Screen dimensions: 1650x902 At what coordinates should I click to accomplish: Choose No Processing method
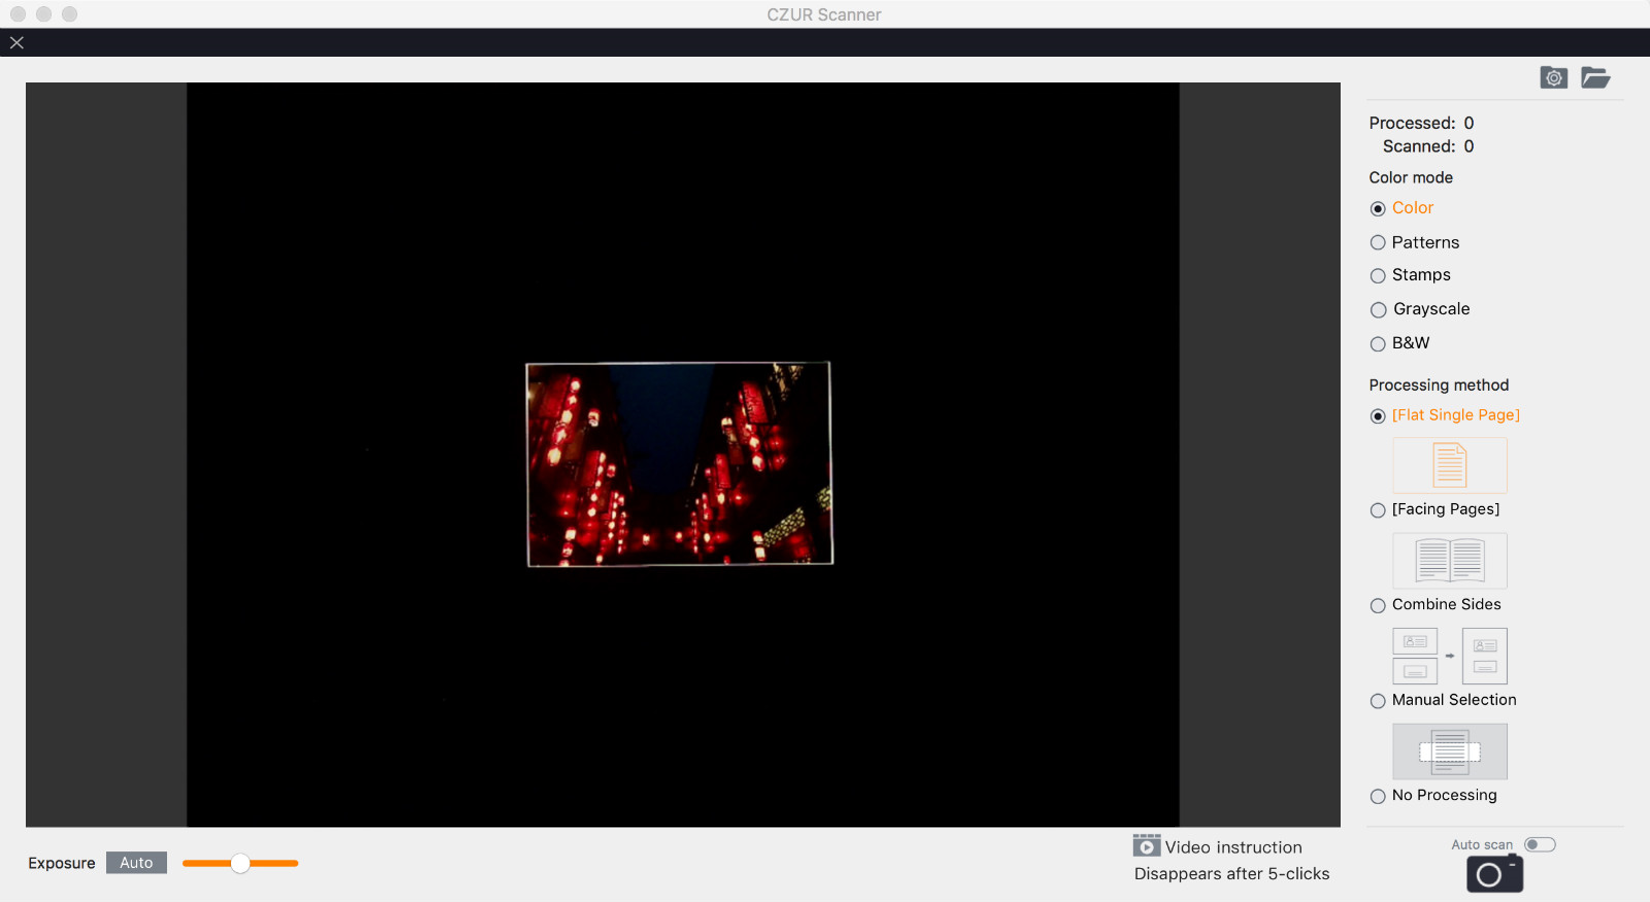[1378, 796]
